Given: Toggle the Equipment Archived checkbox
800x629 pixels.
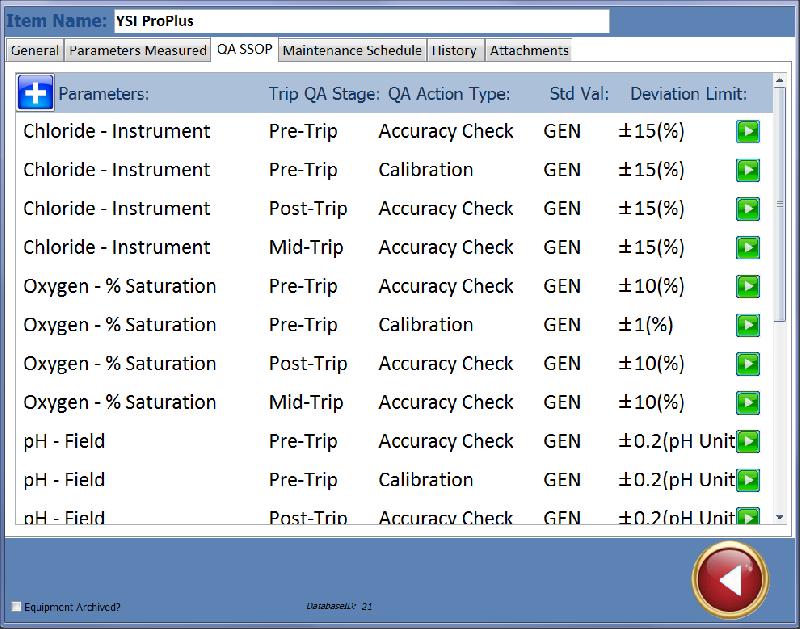Looking at the screenshot, I should (x=16, y=607).
